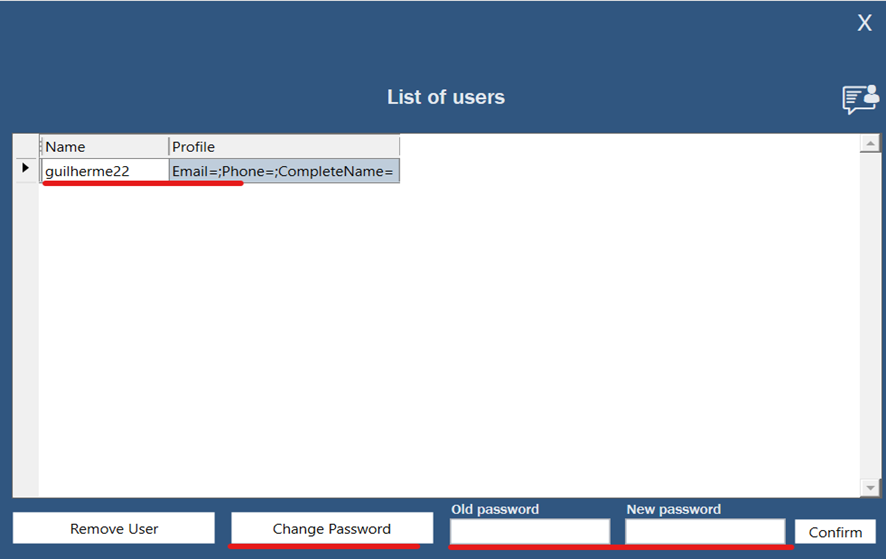This screenshot has height=559, width=886.
Task: Focus the New password input field
Action: (705, 531)
